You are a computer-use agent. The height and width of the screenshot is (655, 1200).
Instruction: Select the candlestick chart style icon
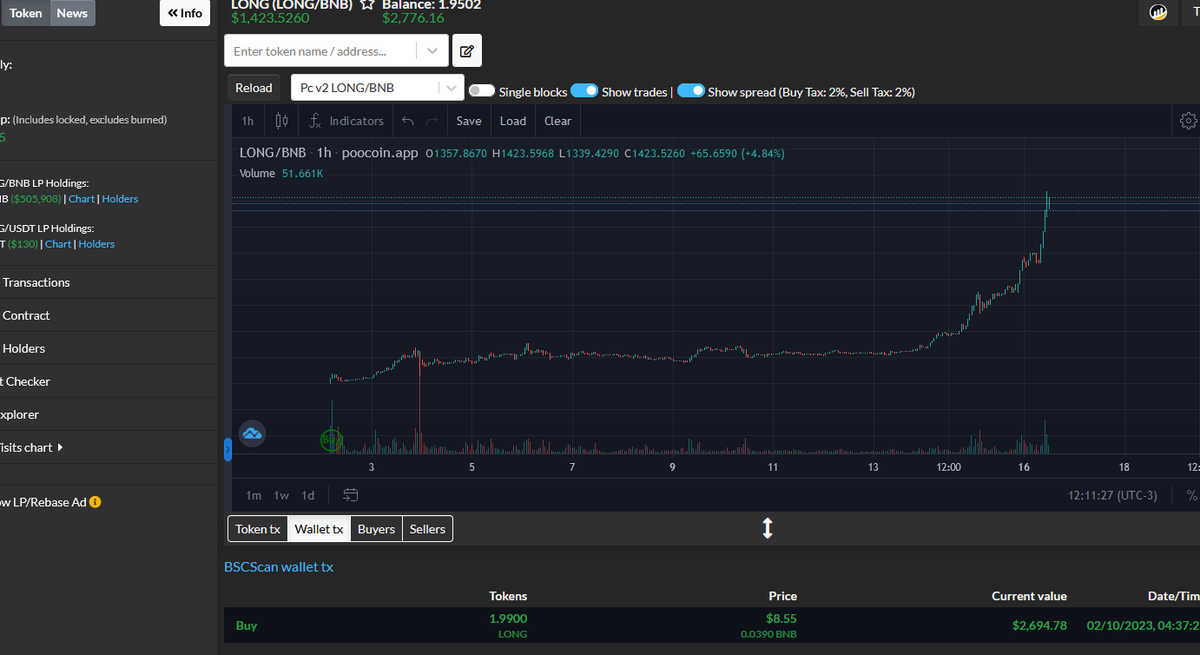281,120
